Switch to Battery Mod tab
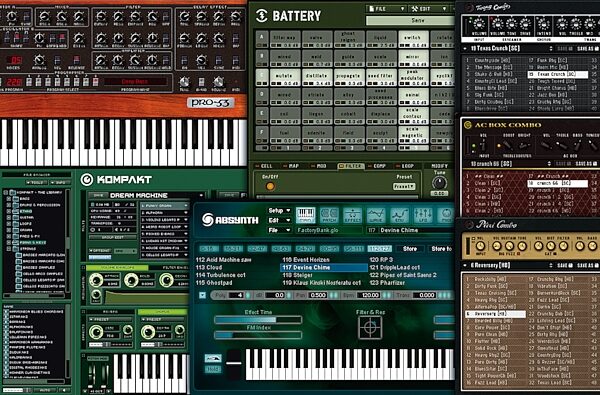 tap(319, 166)
